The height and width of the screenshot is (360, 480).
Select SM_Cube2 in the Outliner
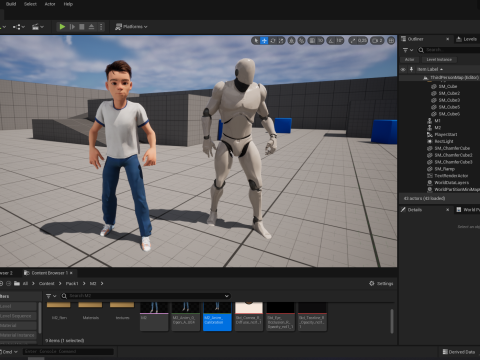449,93
